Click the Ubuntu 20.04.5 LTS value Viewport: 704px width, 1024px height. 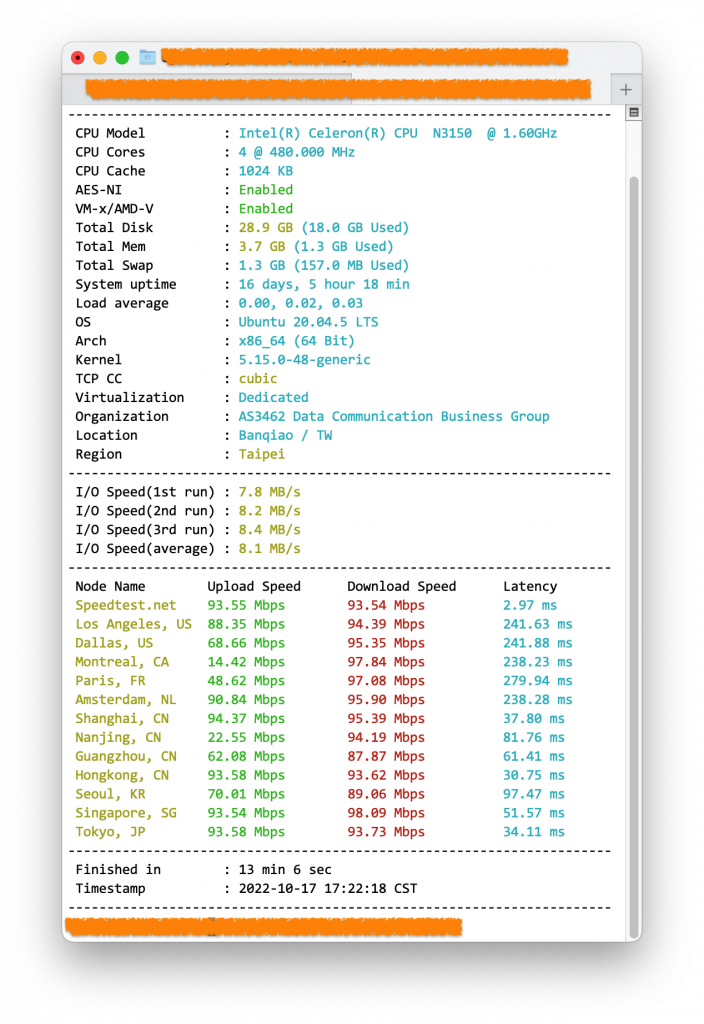(x=308, y=322)
